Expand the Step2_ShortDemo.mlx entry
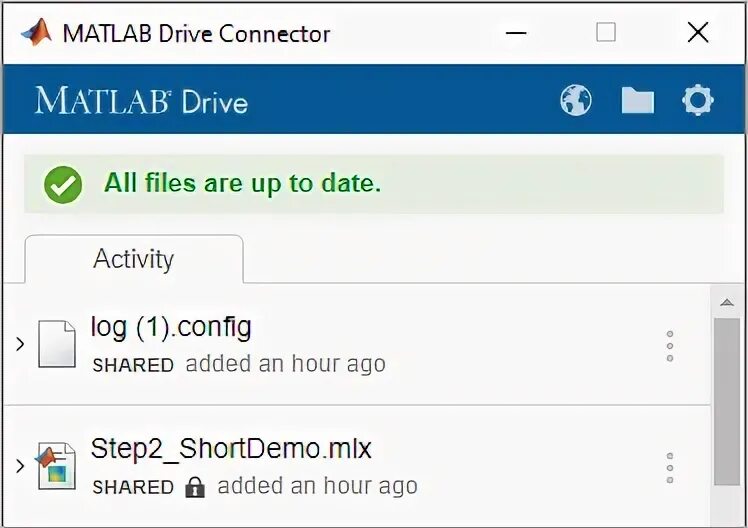Viewport: 748px width, 528px height. coord(20,466)
